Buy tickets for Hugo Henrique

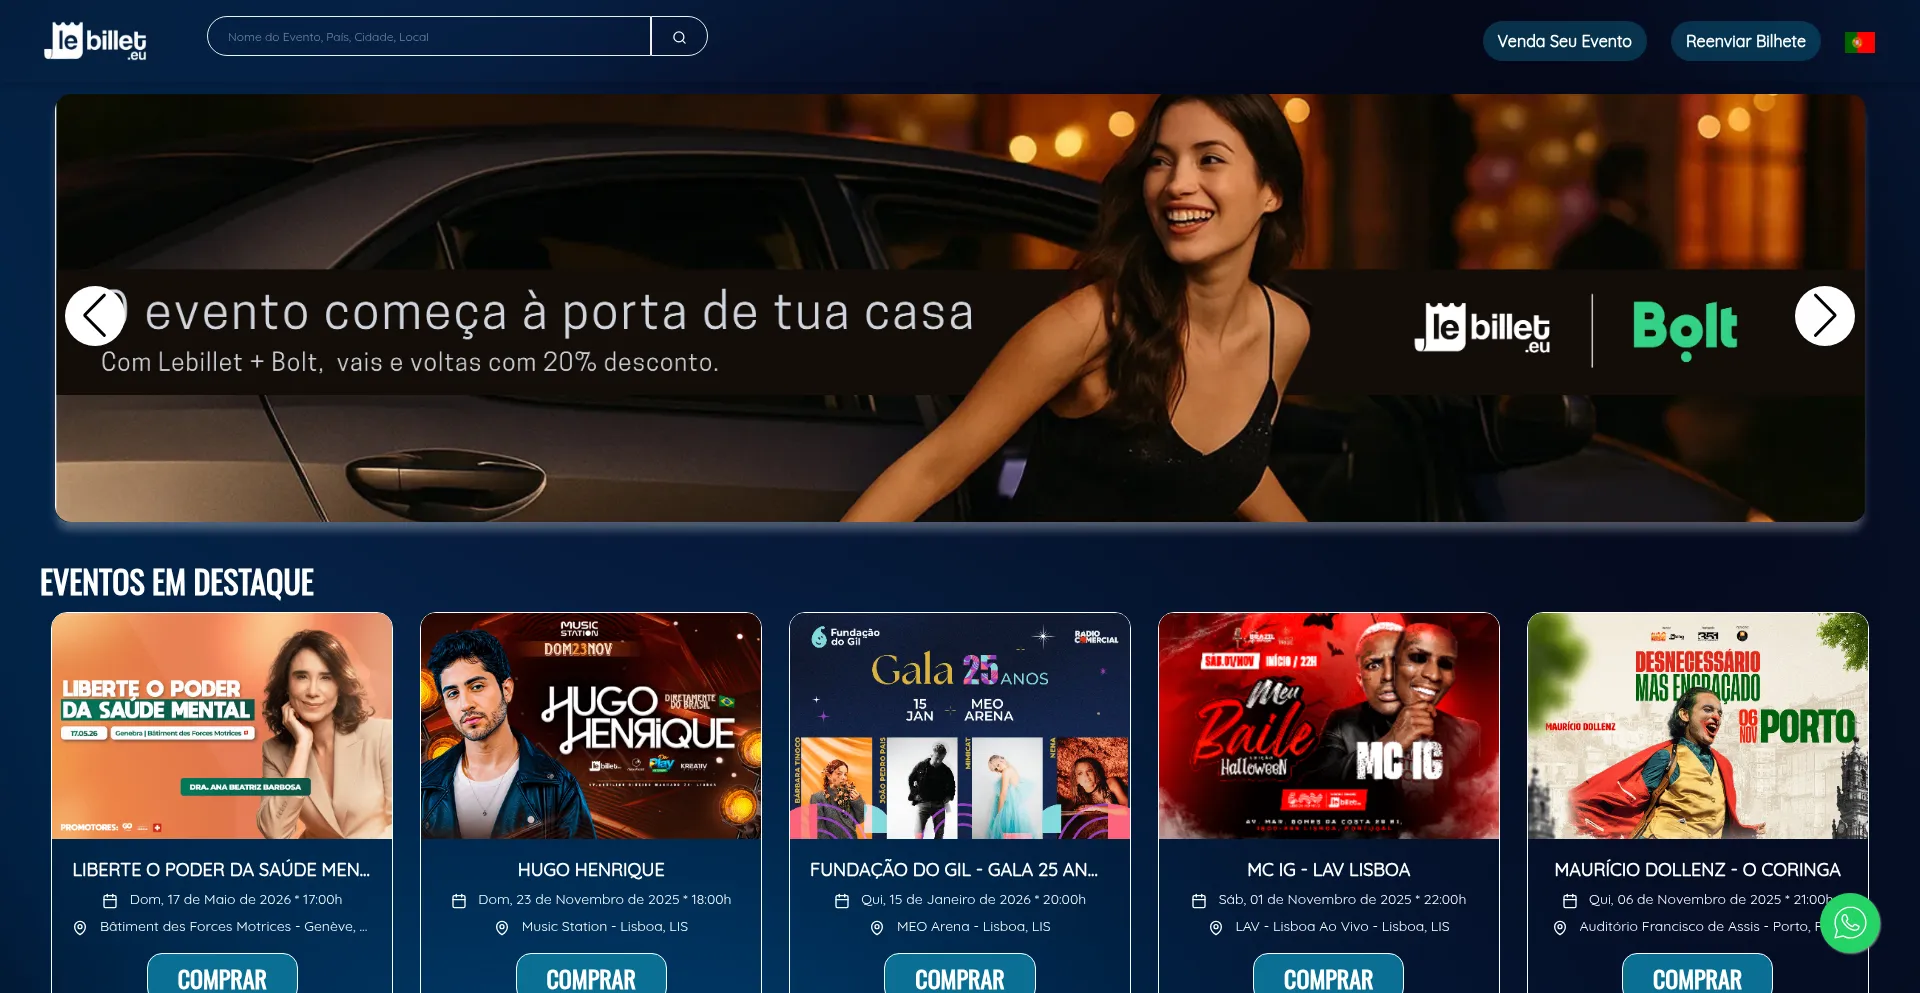[x=591, y=976]
